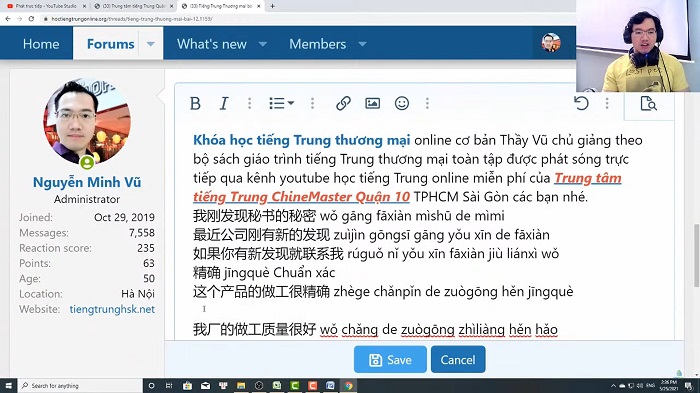Open the Forums navigation tab
Image resolution: width=700 pixels, height=393 pixels.
tap(111, 44)
